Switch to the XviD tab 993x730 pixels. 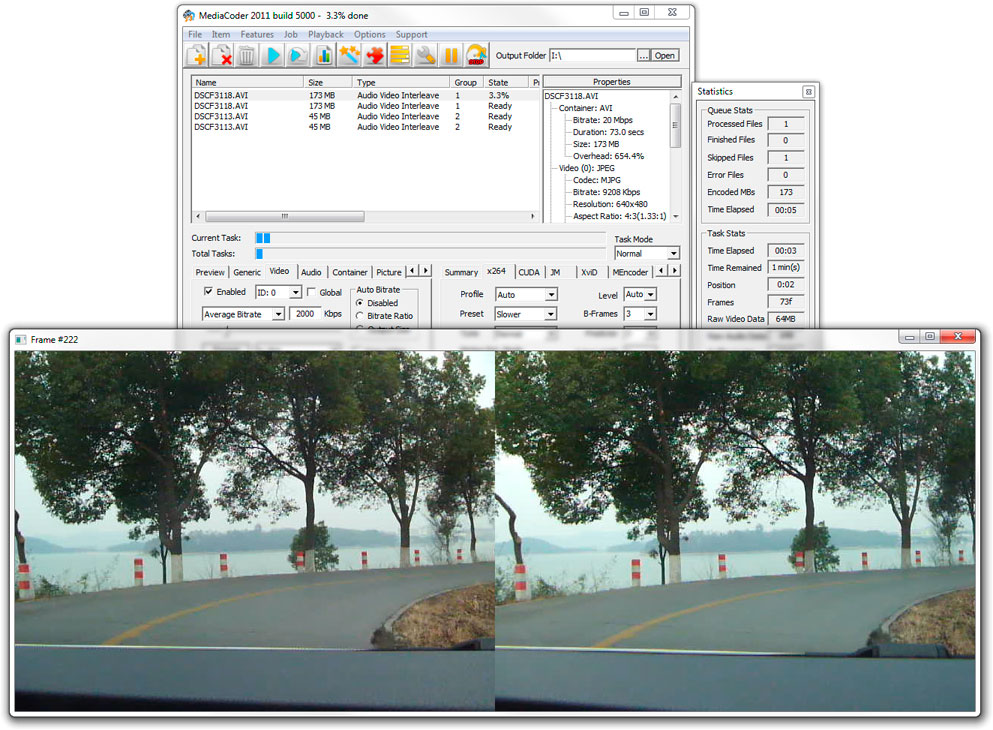pyautogui.click(x=589, y=272)
